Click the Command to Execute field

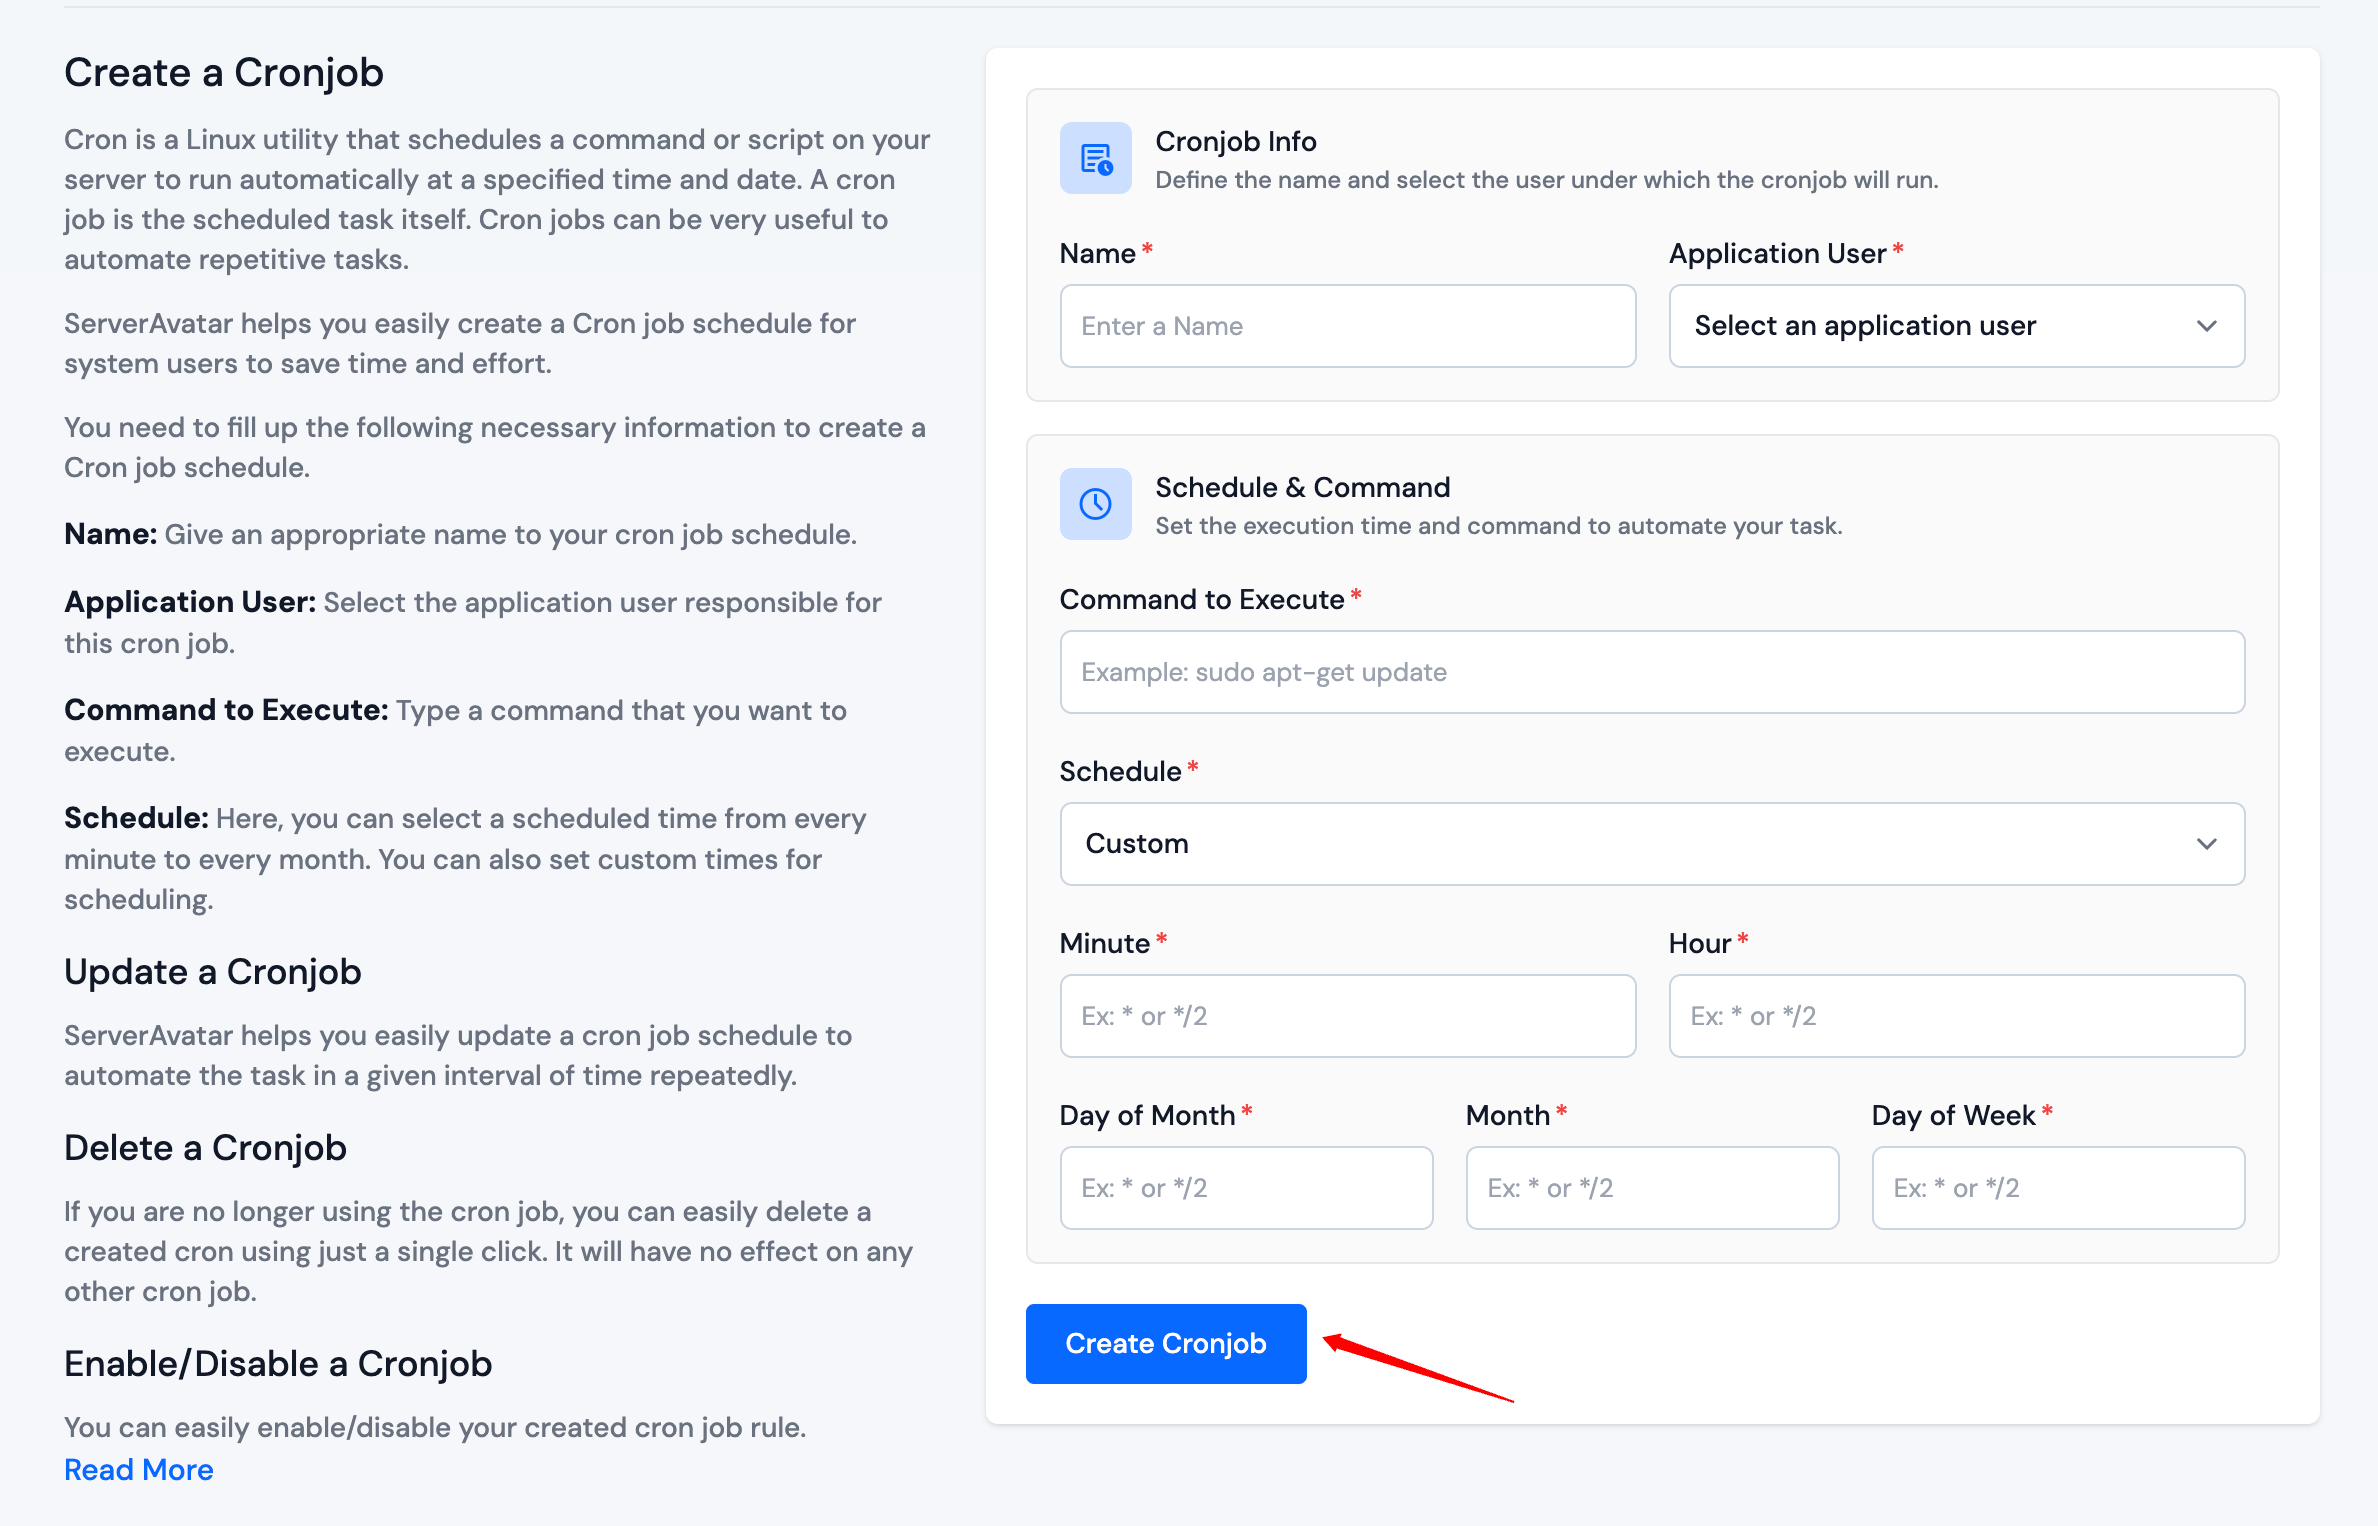(x=1651, y=672)
